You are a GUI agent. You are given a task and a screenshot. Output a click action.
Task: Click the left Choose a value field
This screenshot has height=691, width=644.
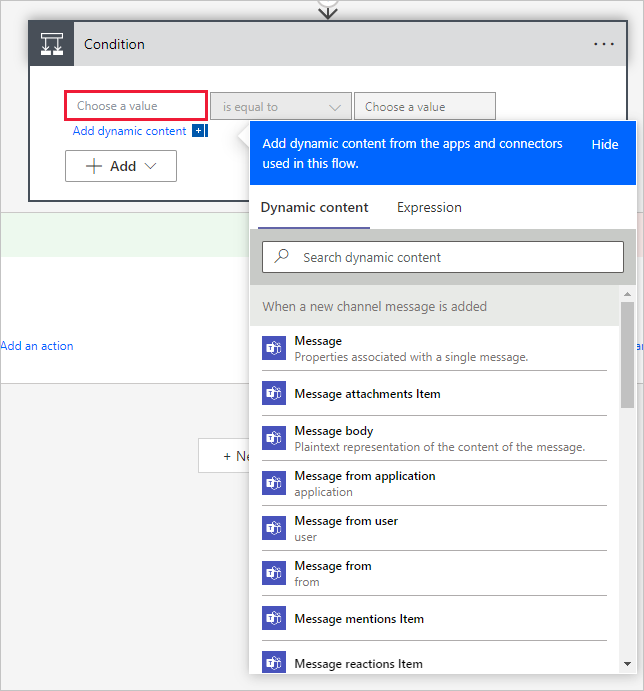(136, 106)
